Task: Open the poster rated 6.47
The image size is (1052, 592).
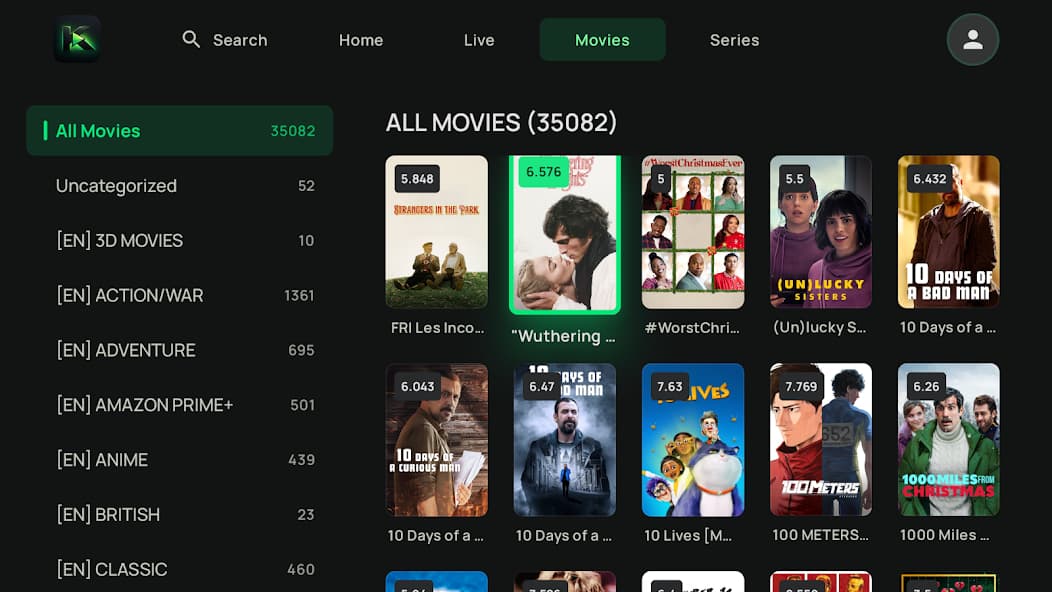Action: (x=565, y=440)
